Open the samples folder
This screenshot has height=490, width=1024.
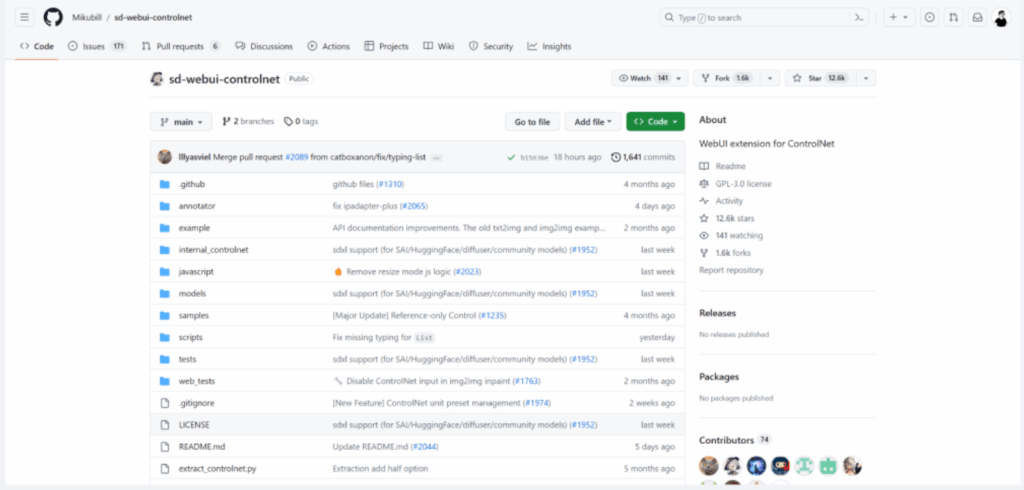click(x=193, y=315)
